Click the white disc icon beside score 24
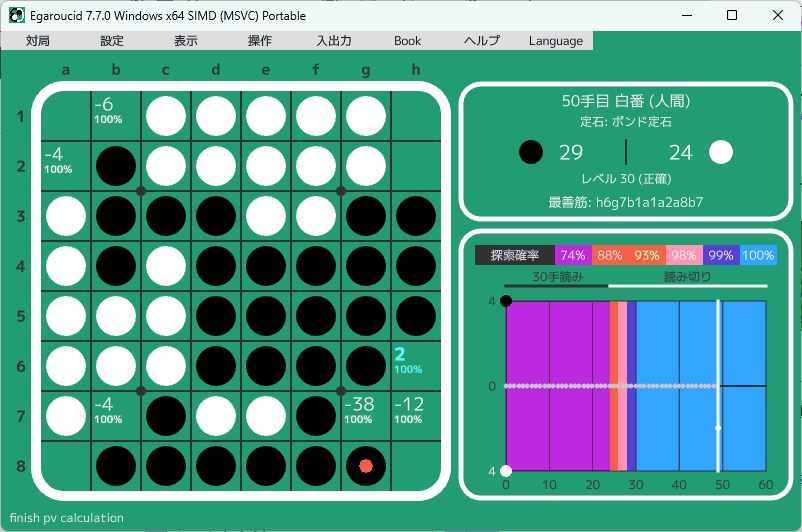 721,152
